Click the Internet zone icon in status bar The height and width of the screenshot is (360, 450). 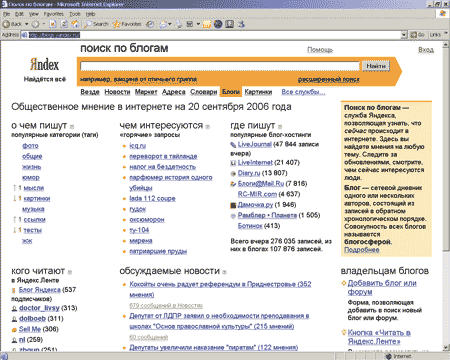click(x=389, y=356)
